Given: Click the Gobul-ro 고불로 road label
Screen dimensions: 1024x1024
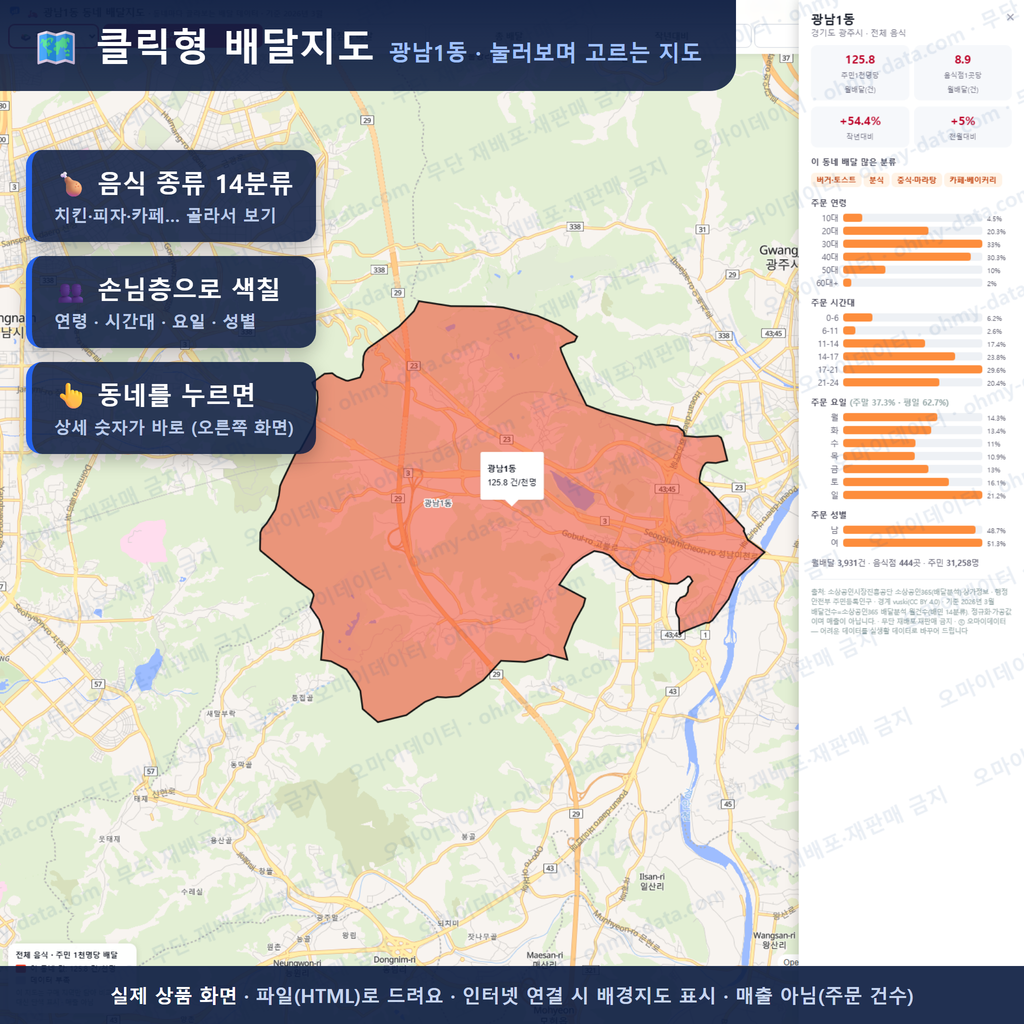Looking at the screenshot, I should pos(589,540).
